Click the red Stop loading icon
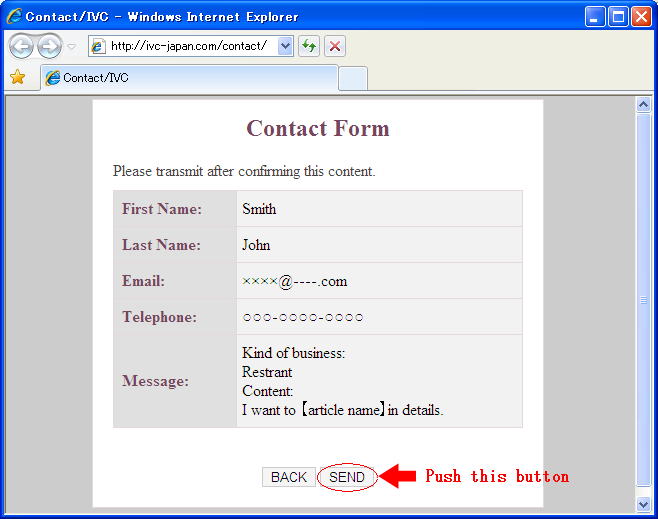 [334, 46]
